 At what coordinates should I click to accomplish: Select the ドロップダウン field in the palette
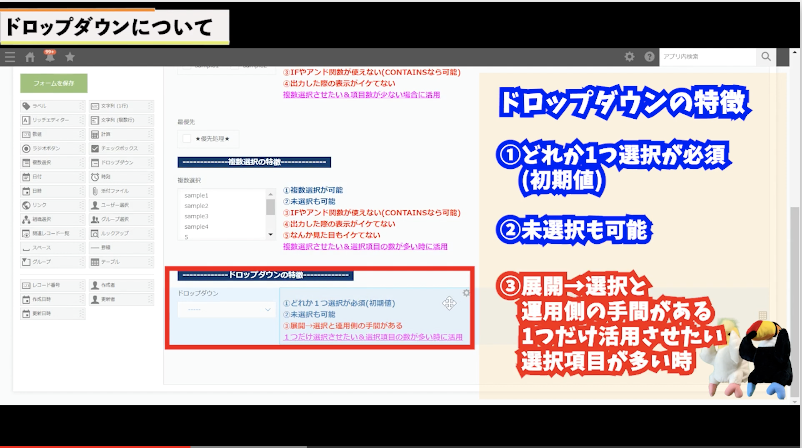pos(120,161)
